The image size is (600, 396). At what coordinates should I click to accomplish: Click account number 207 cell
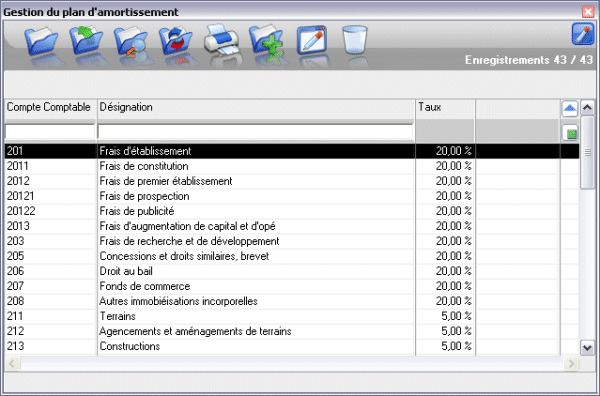point(51,286)
